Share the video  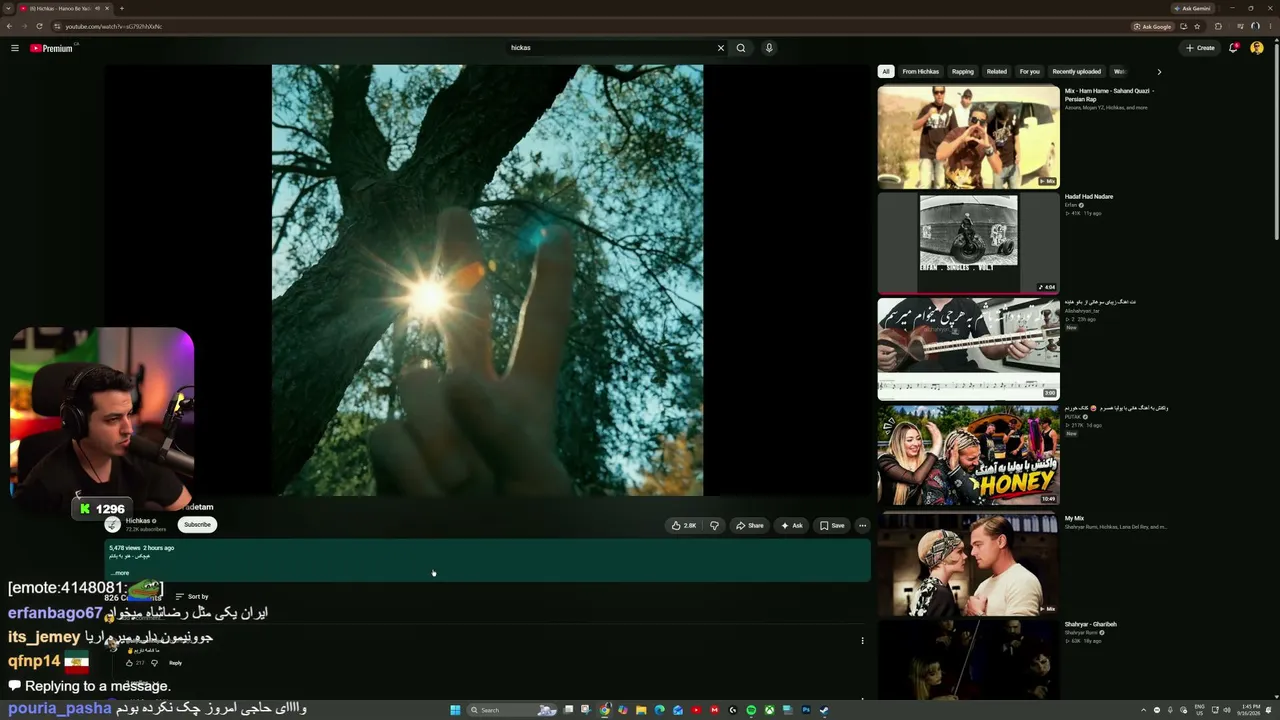point(749,525)
